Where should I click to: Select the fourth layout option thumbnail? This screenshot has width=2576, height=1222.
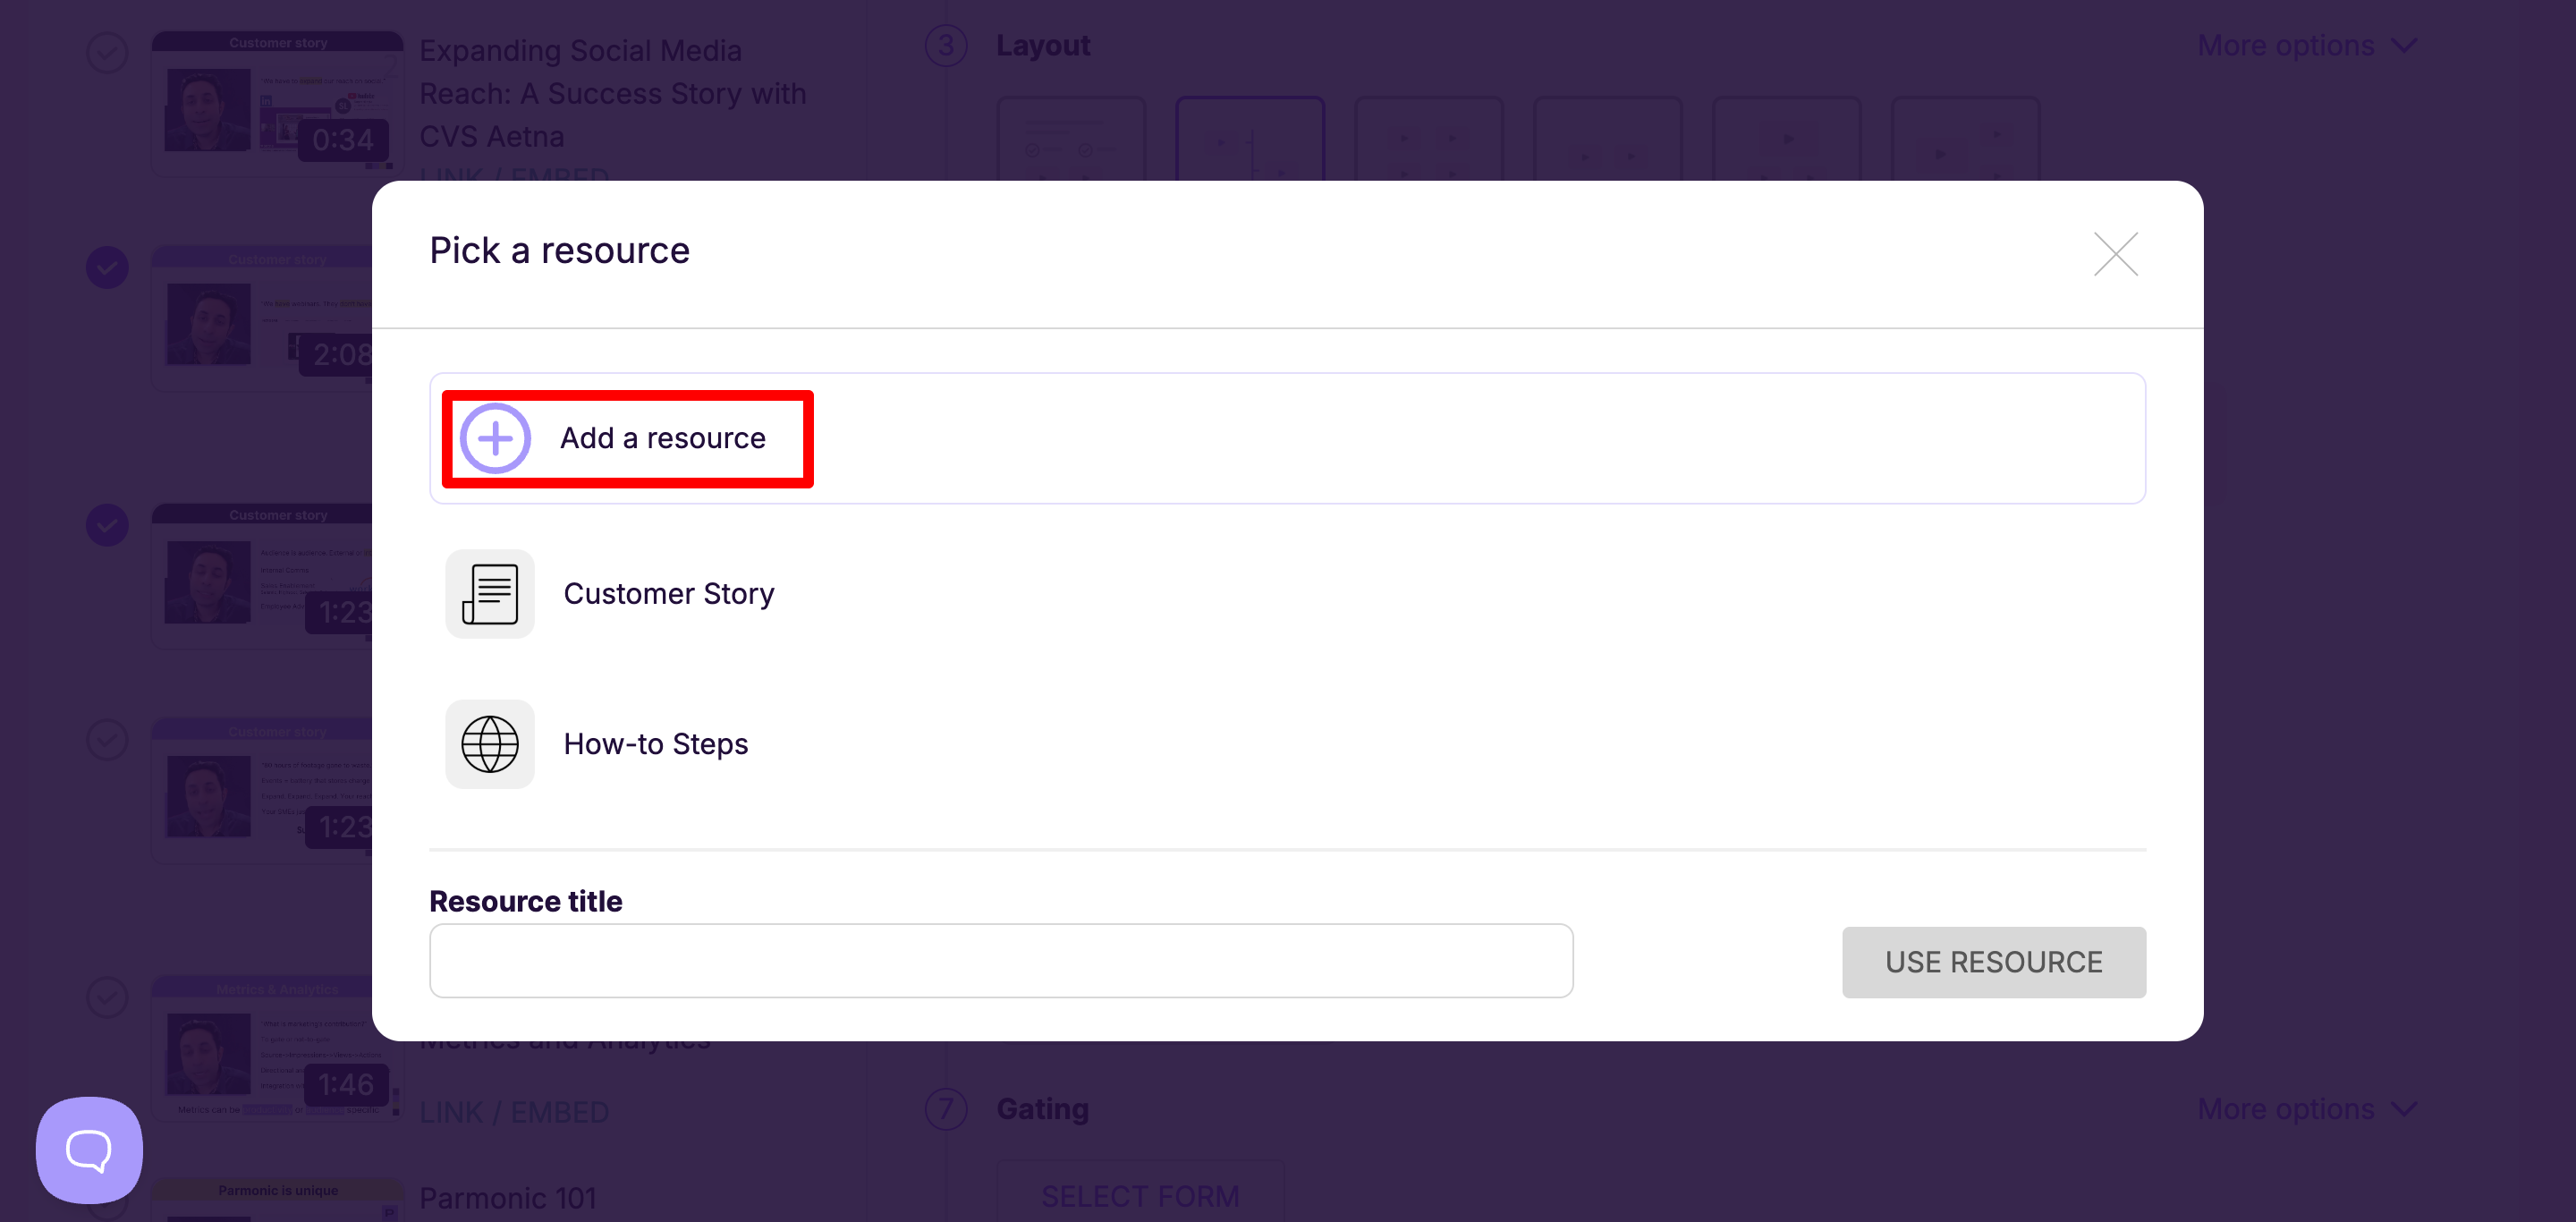pyautogui.click(x=1608, y=139)
